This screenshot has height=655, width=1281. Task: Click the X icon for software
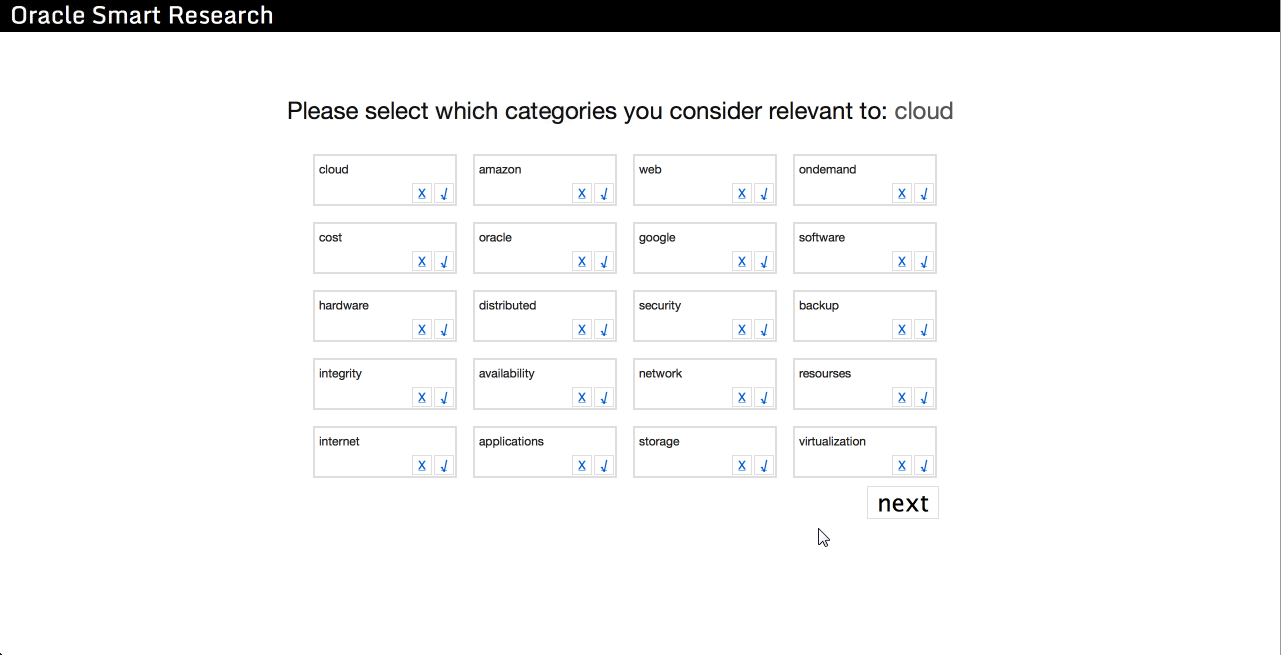[x=902, y=262]
